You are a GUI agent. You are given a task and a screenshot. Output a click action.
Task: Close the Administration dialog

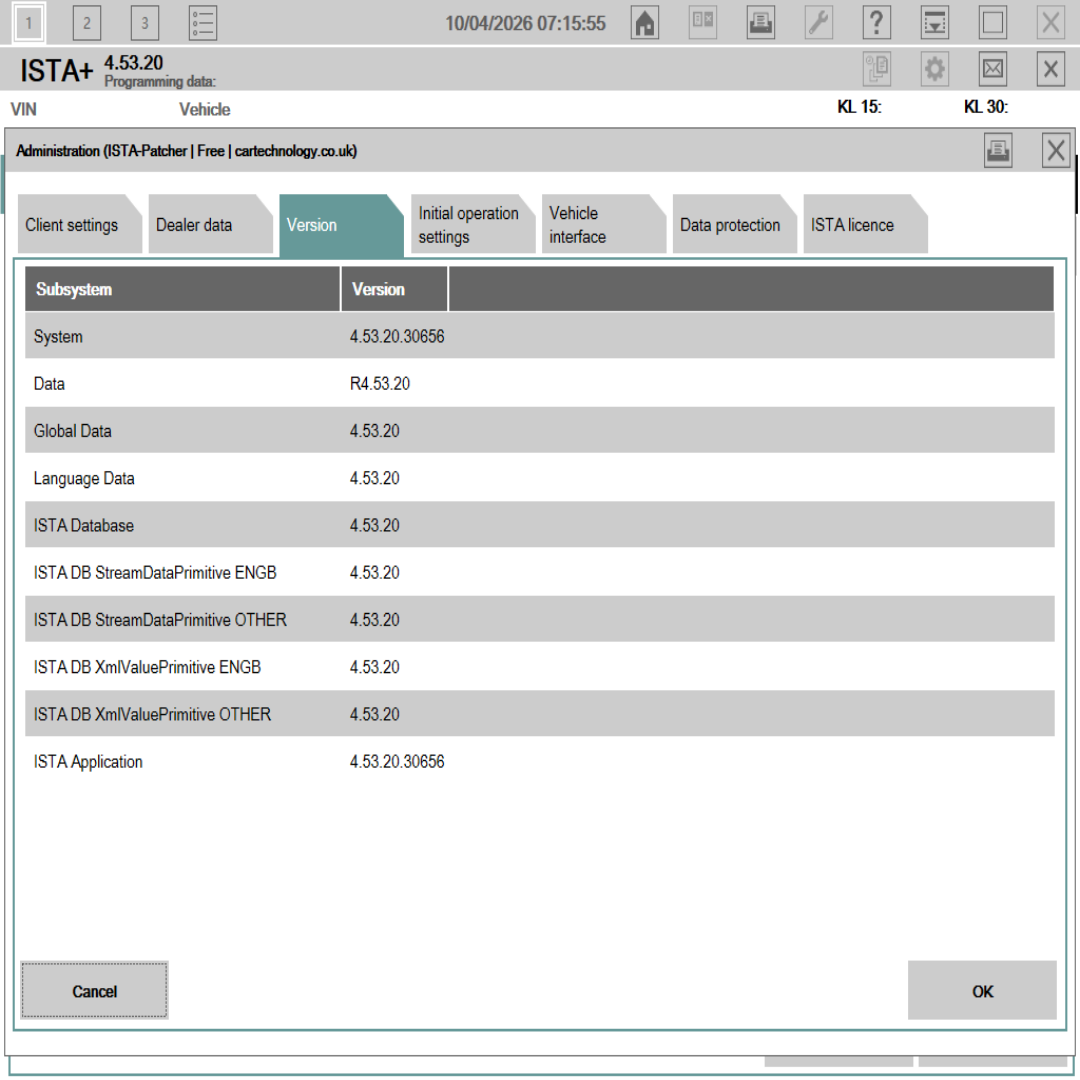click(1056, 150)
